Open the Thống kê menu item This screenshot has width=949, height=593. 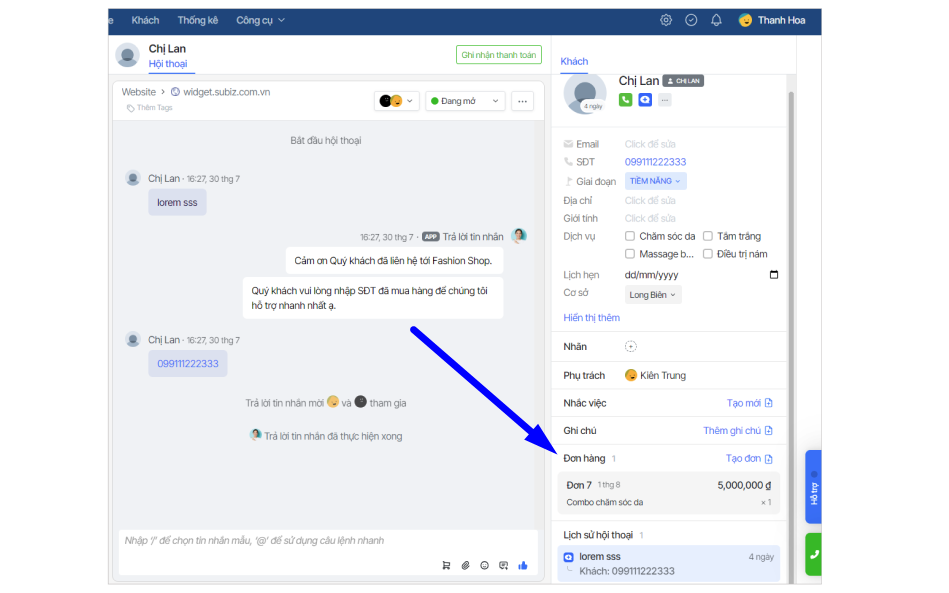(198, 20)
